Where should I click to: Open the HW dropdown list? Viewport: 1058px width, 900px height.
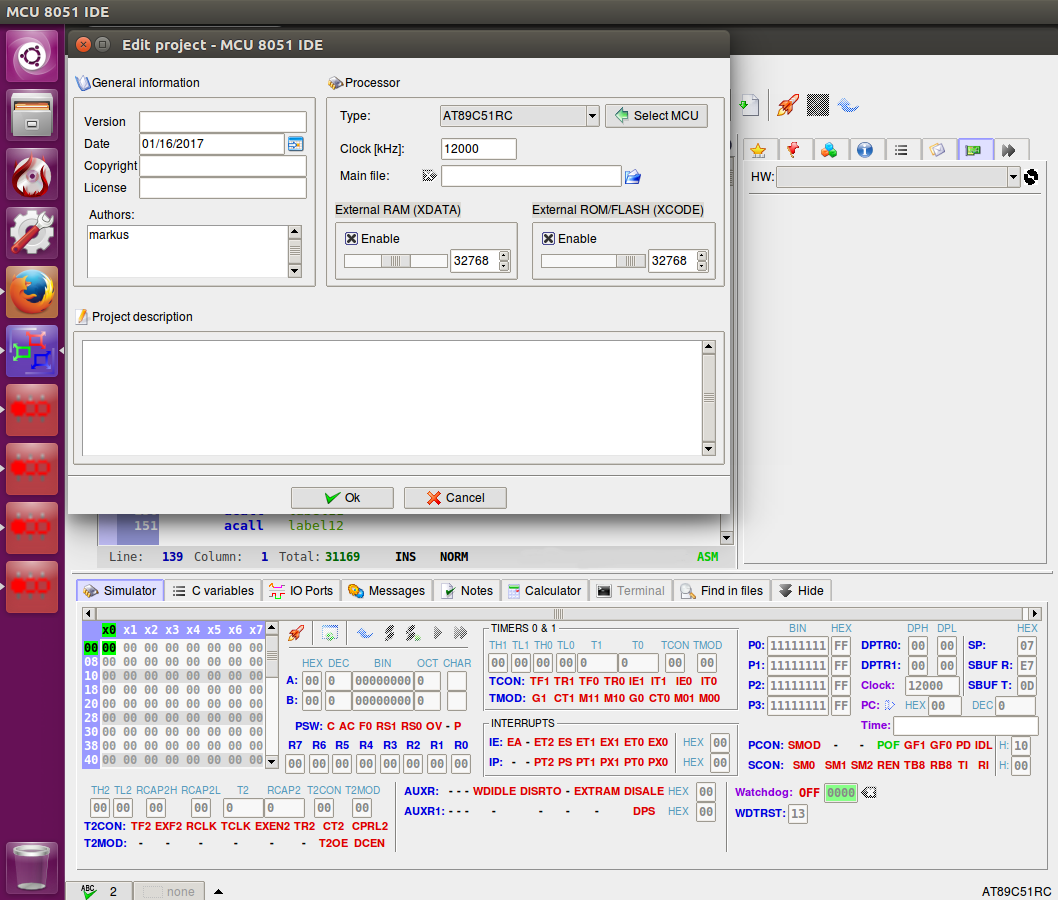(x=897, y=177)
